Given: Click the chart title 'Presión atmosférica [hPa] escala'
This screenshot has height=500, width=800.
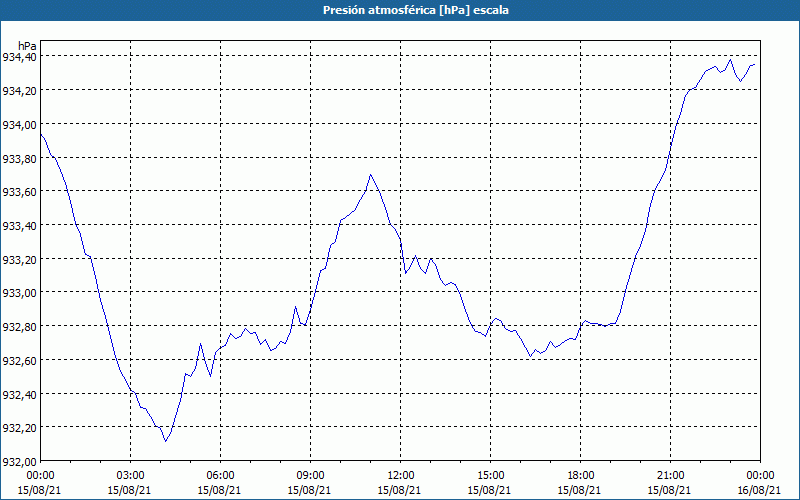Looking at the screenshot, I should pyautogui.click(x=416, y=10).
